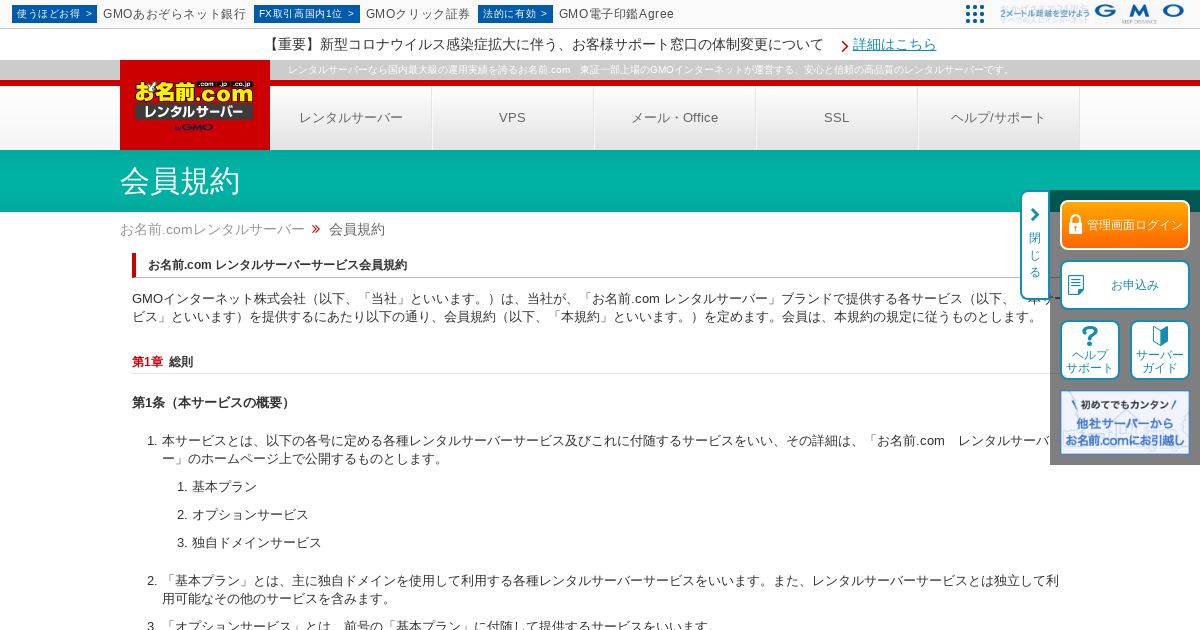This screenshot has width=1200, height=630.
Task: Open GMOクリック証券 link
Action: (418, 14)
